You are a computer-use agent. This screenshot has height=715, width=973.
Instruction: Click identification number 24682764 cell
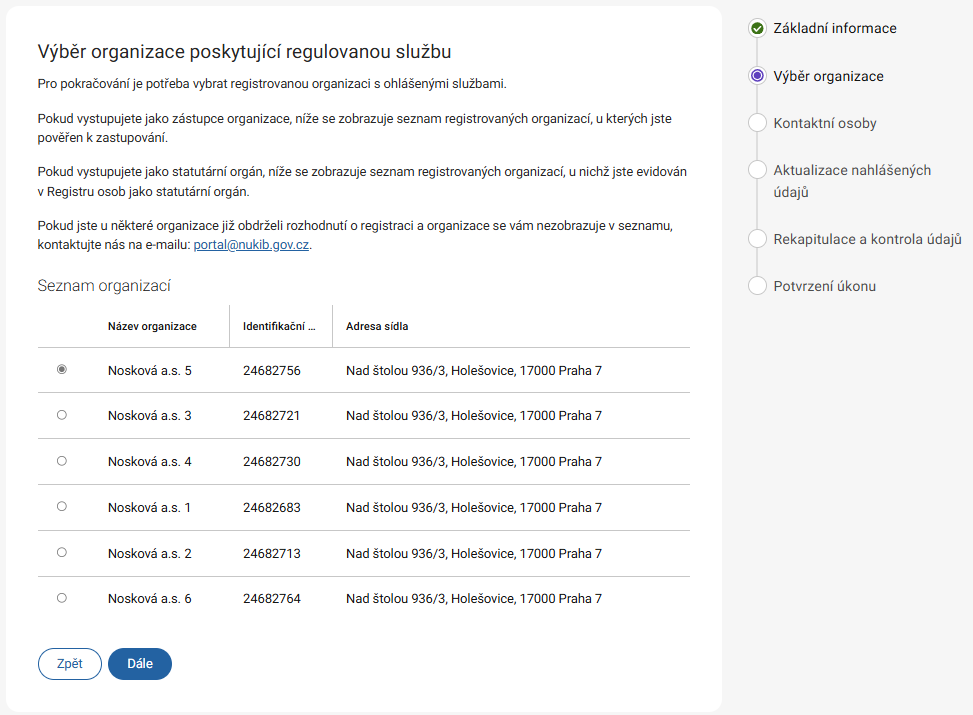(272, 599)
